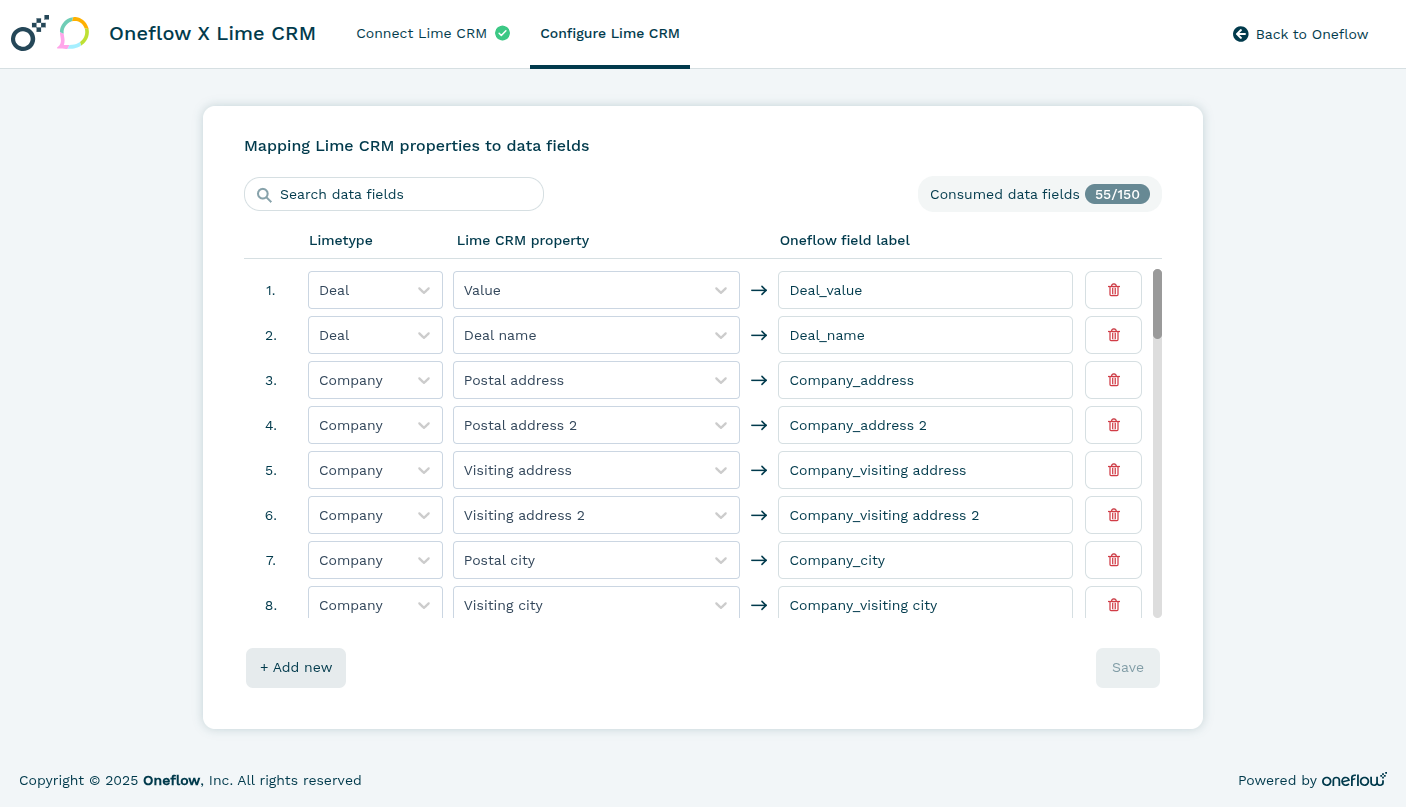Viewport: 1406px width, 807px height.
Task: Delete the Deal_value mapping row
Action: tap(1113, 290)
